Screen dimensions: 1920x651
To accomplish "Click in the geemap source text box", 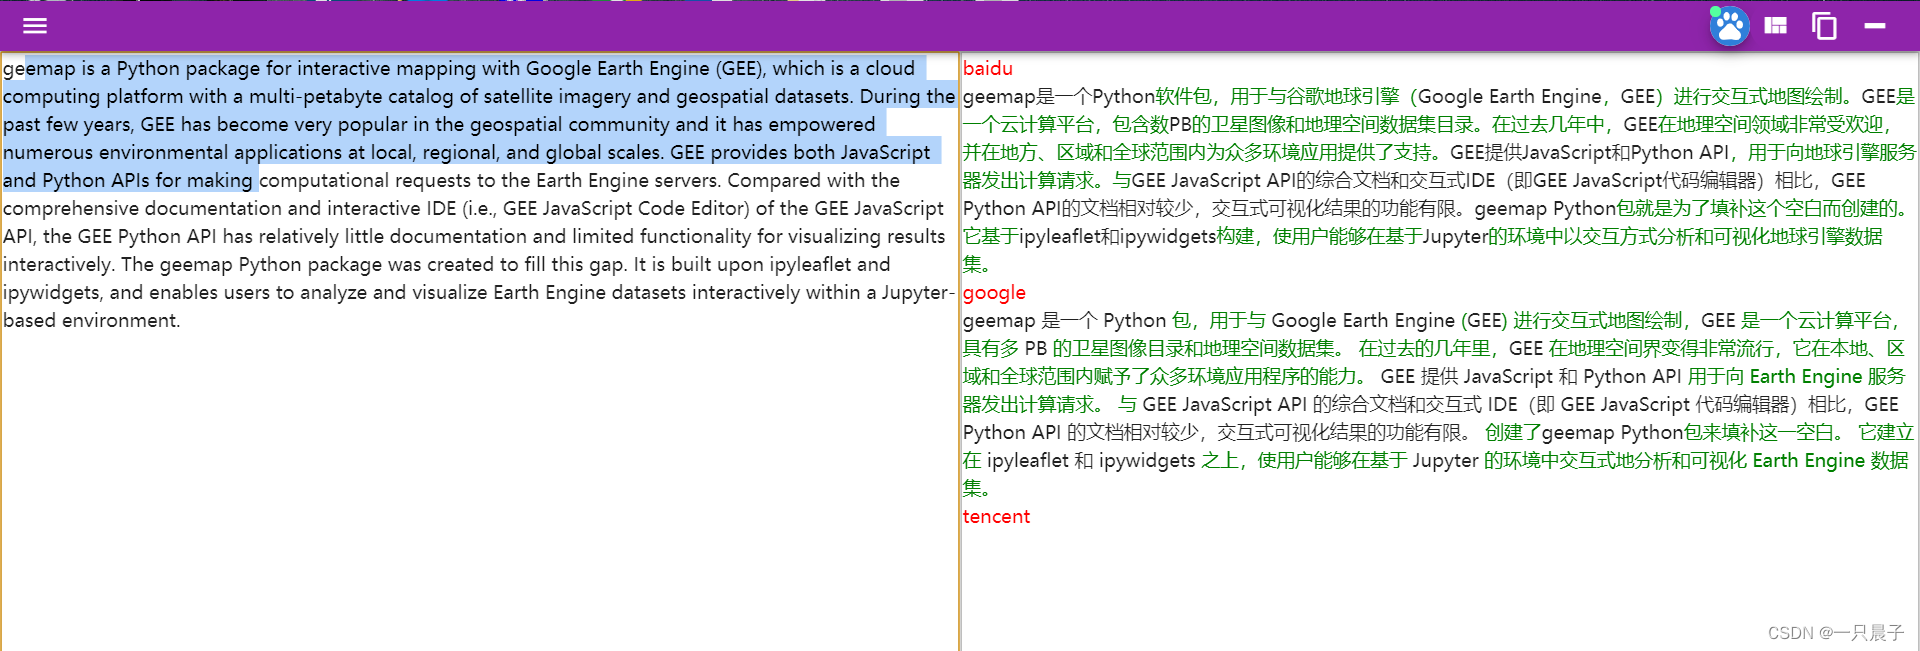I will coord(480,352).
